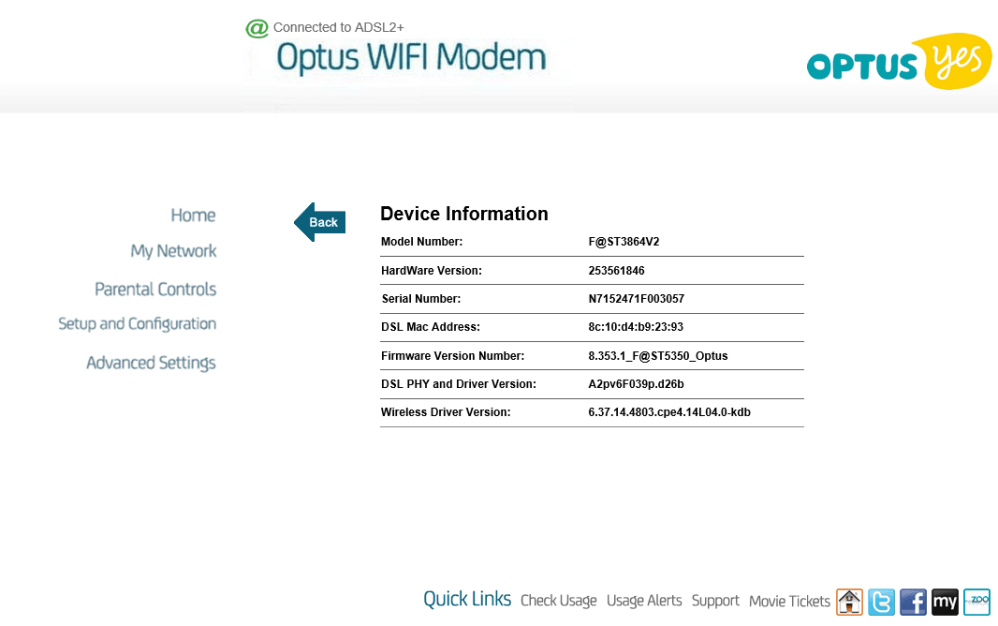Click the 'DSL Mac Address:' label
The height and width of the screenshot is (626, 998).
pyautogui.click(x=430, y=327)
